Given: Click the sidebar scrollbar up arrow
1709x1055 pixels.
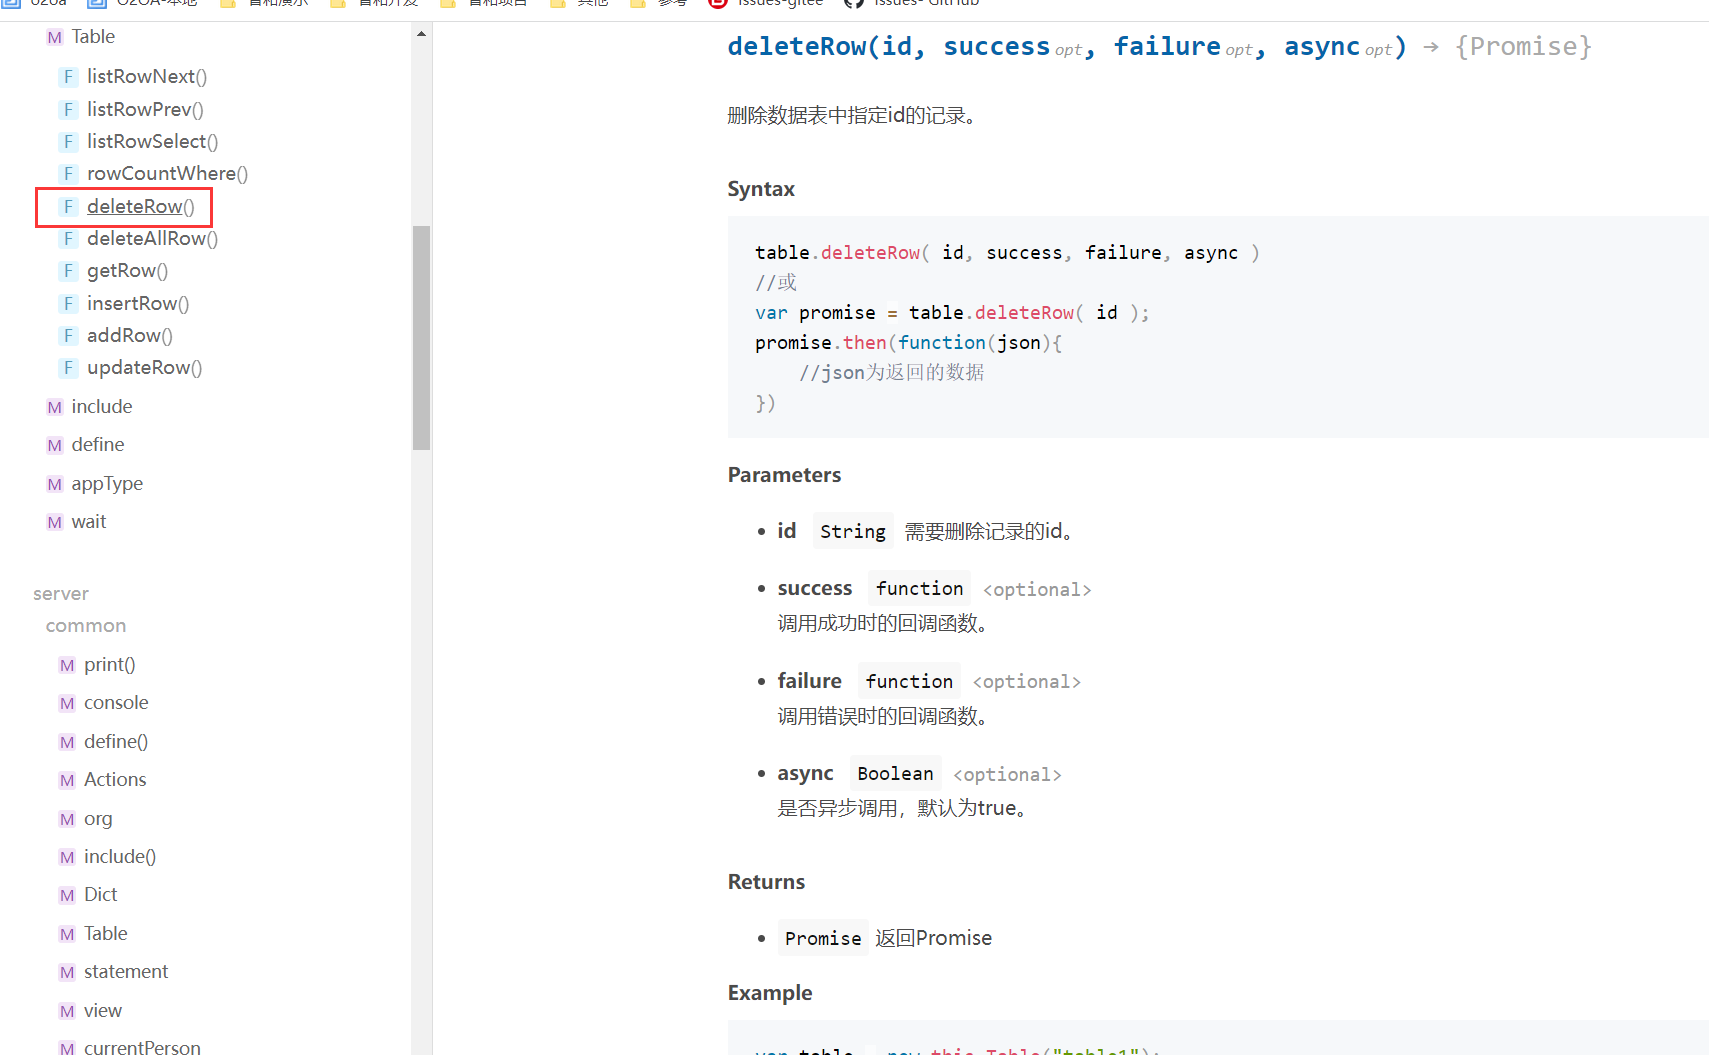Looking at the screenshot, I should [421, 34].
